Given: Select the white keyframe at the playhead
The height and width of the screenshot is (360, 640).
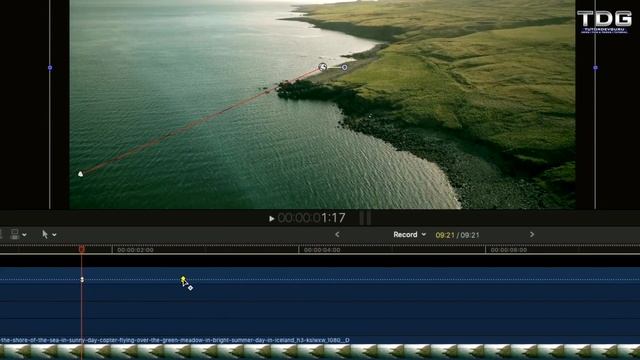Looking at the screenshot, I should pos(82,280).
